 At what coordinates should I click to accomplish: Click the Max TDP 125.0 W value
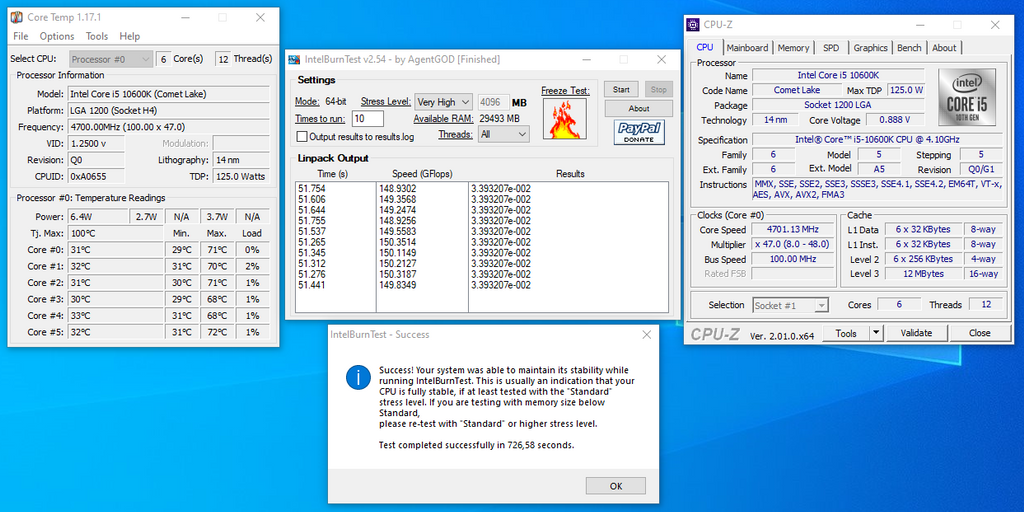click(906, 90)
